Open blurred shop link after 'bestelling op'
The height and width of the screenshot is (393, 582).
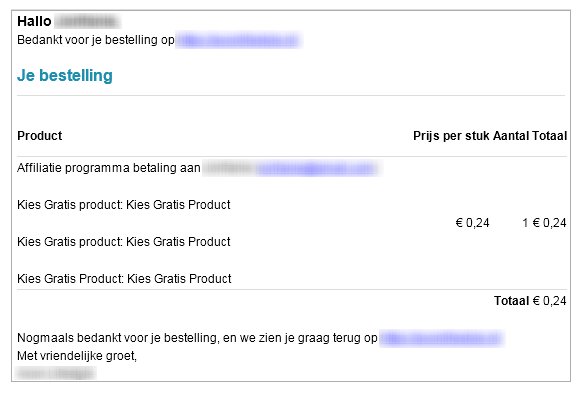point(238,40)
